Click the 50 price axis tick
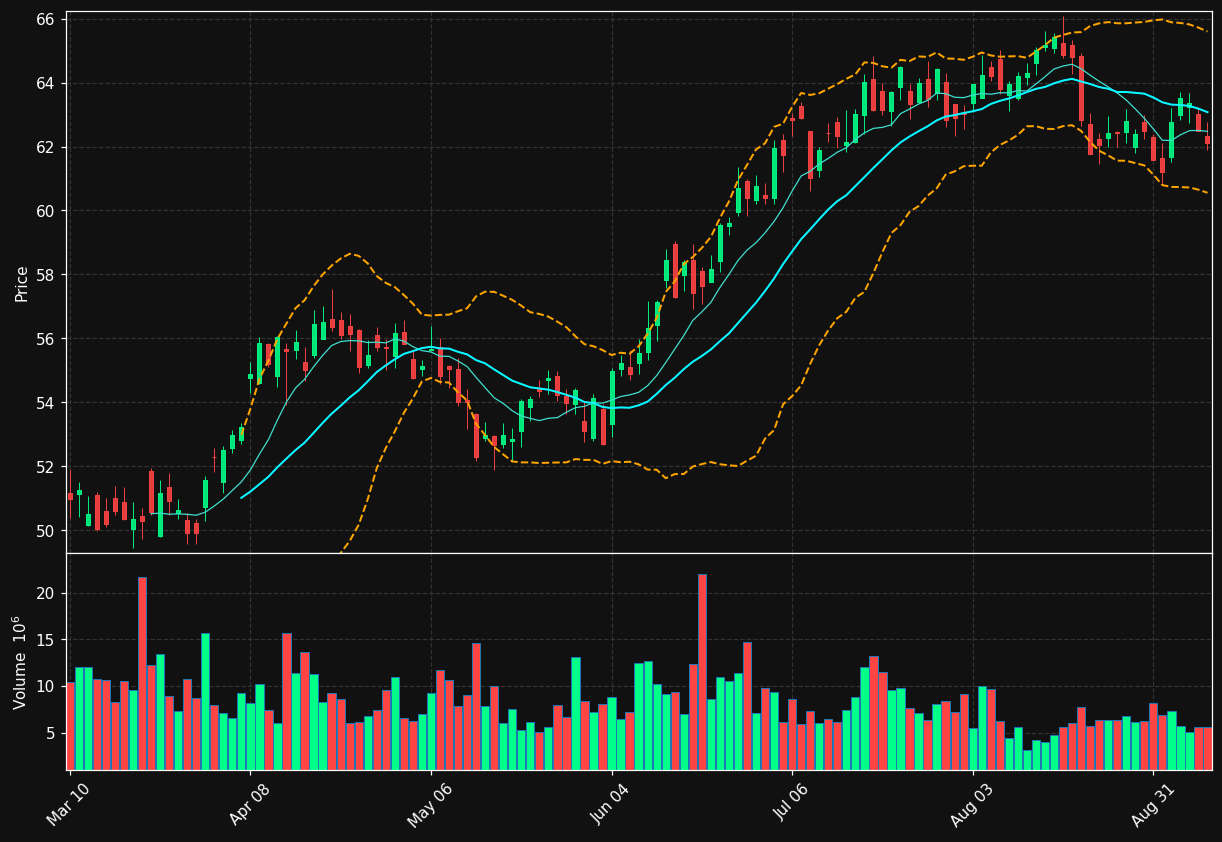1222x842 pixels. (47, 531)
